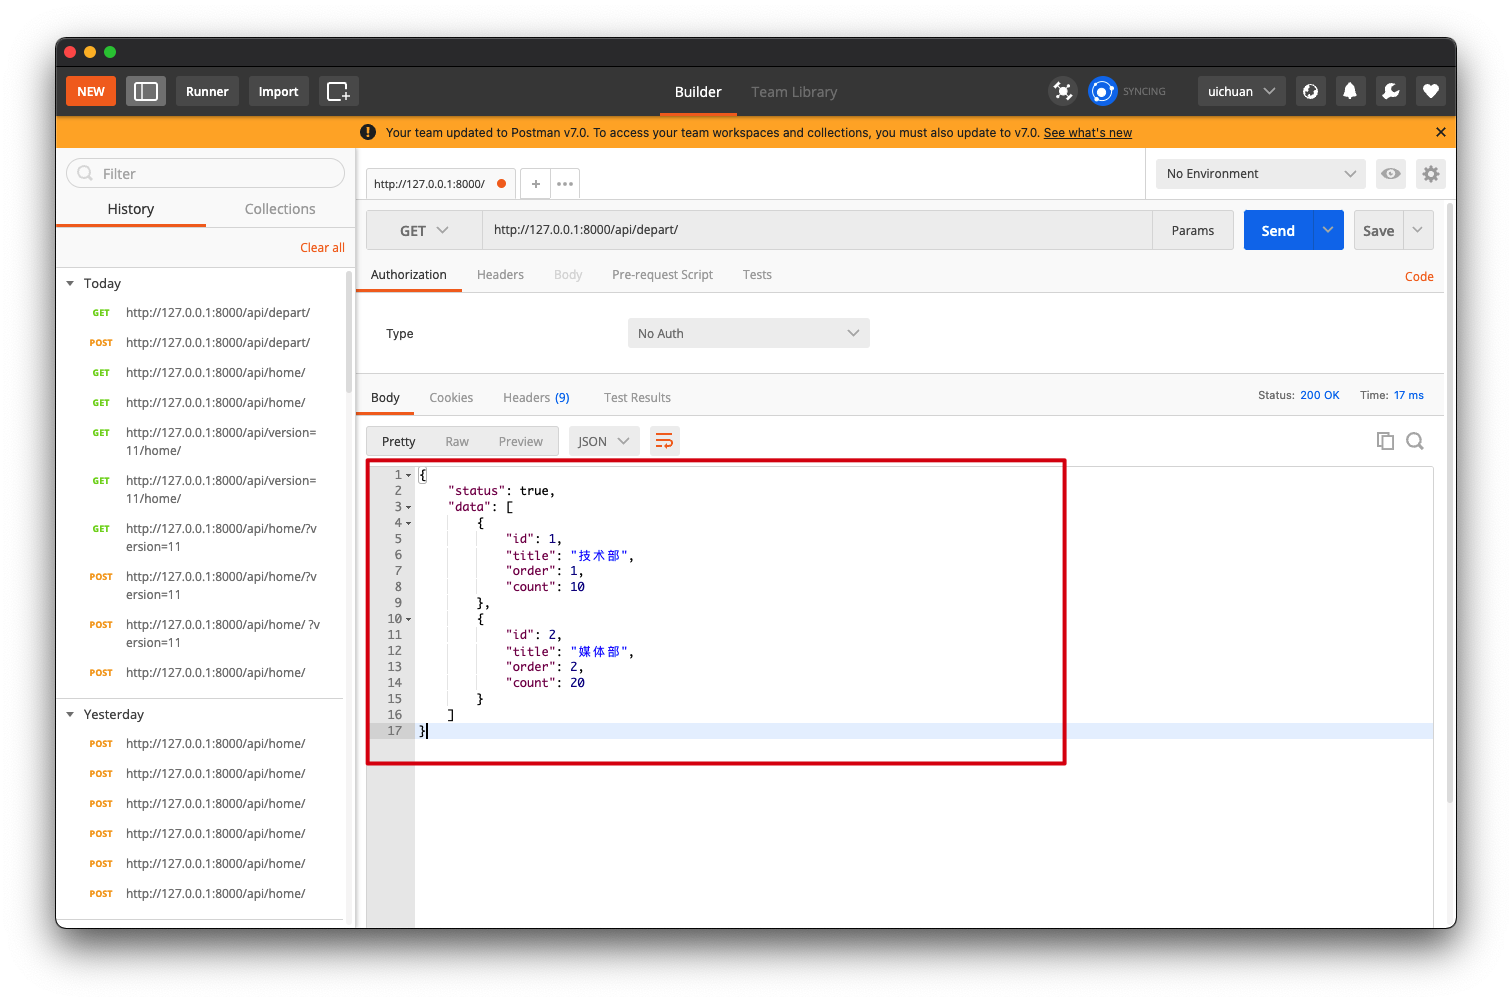Screen dimensions: 1512x1002
Task: Search within the response body
Action: [x=1415, y=441]
